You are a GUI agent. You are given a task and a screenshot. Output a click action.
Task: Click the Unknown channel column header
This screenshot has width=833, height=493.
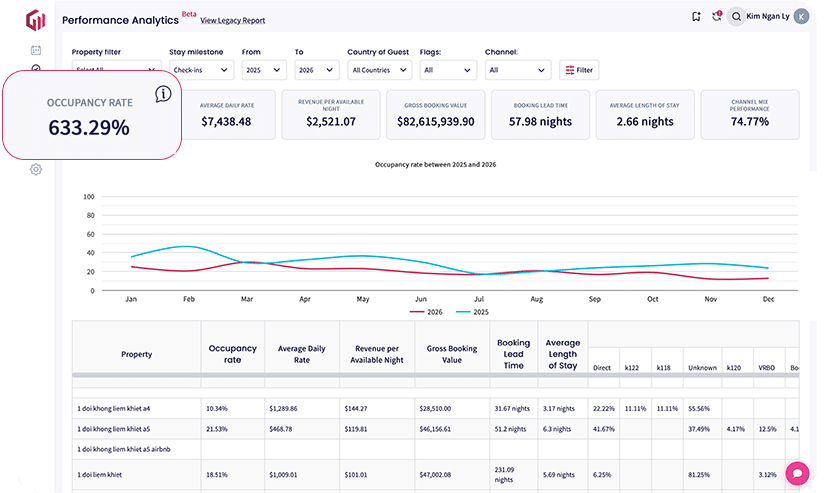[702, 368]
